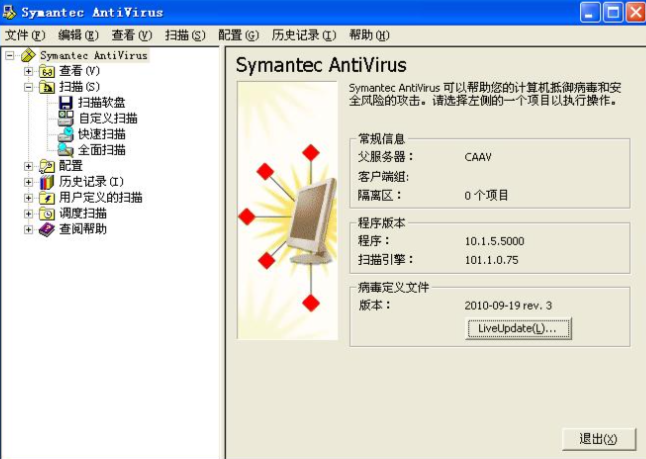Collapse the Symantec AntiVirus root node
Image resolution: width=646 pixels, height=459 pixels.
tap(10, 55)
